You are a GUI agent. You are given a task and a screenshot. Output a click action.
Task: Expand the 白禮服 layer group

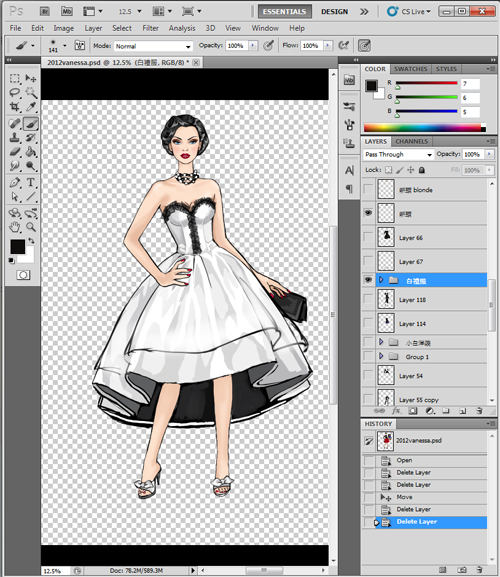click(381, 280)
